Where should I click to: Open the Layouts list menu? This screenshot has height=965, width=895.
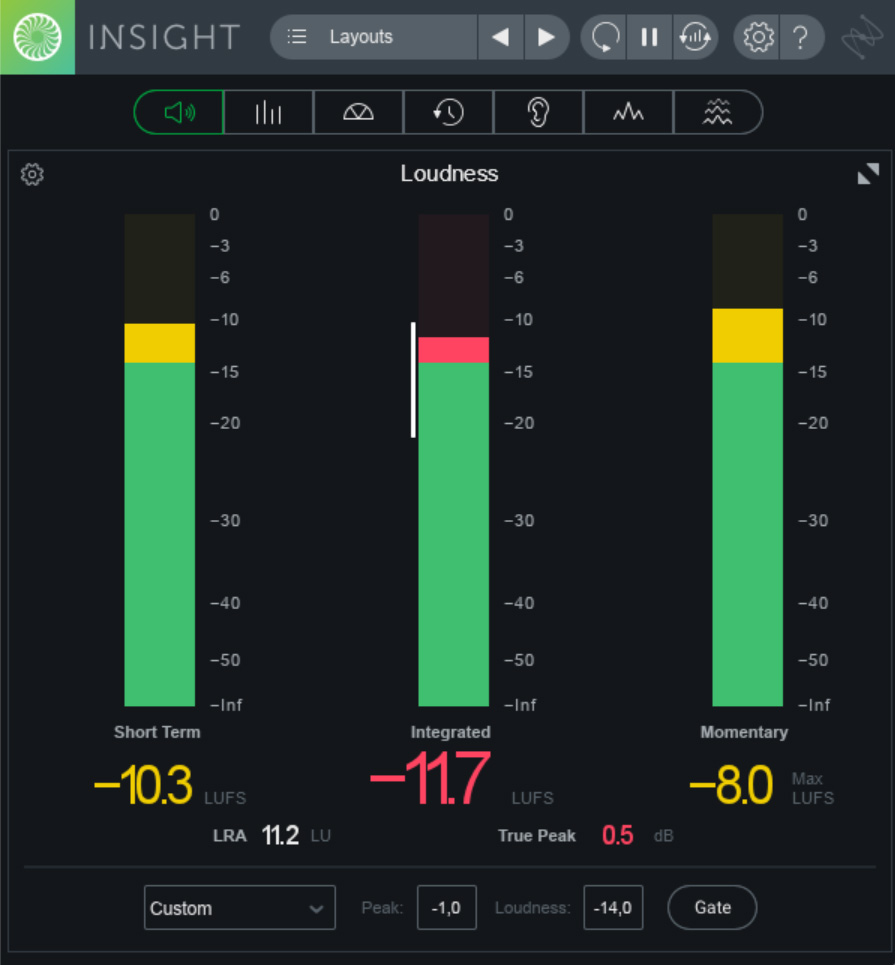(374, 37)
